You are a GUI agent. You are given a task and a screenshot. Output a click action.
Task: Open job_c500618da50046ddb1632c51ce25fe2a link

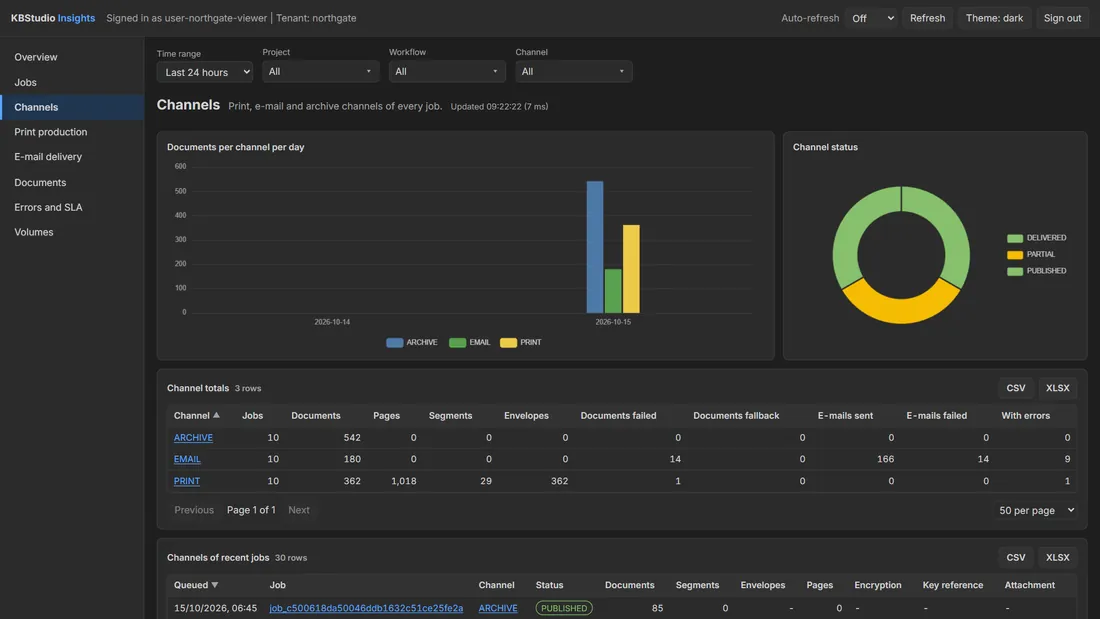366,608
